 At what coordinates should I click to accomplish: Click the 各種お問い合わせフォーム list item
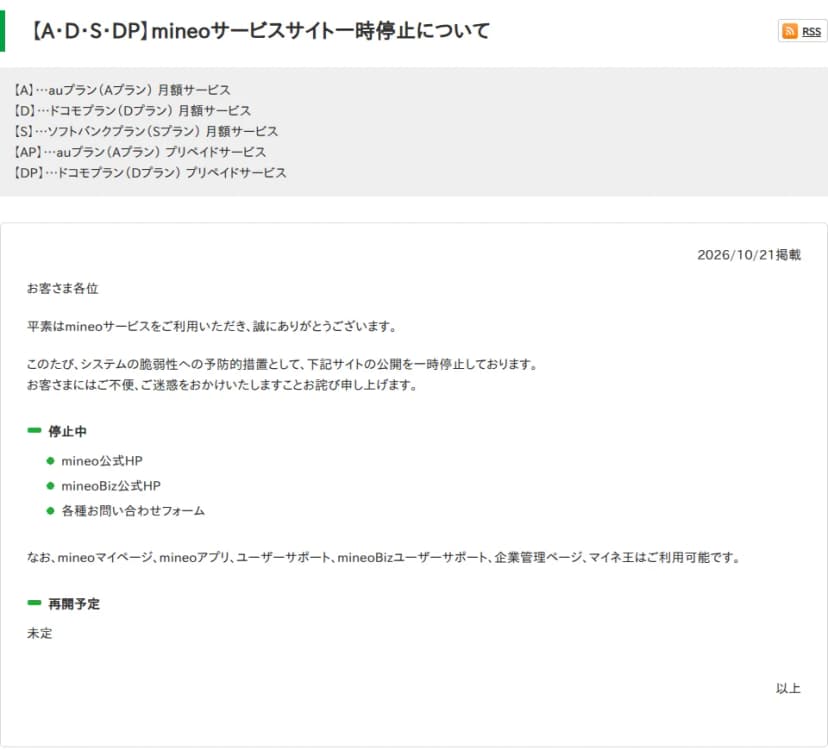133,511
